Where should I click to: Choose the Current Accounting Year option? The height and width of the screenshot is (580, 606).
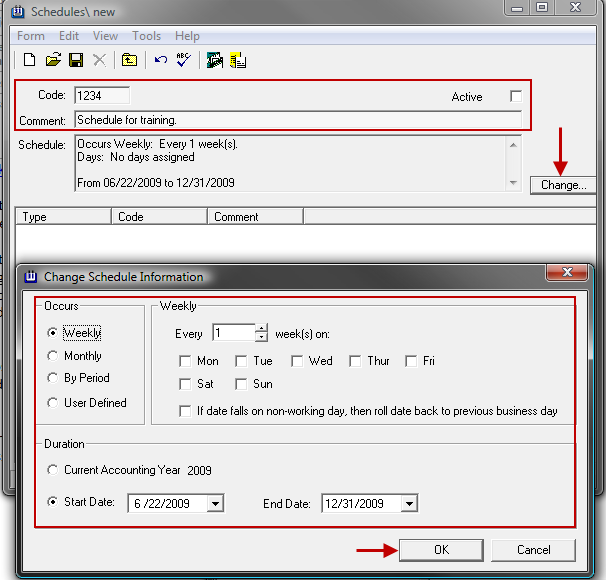pos(54,470)
